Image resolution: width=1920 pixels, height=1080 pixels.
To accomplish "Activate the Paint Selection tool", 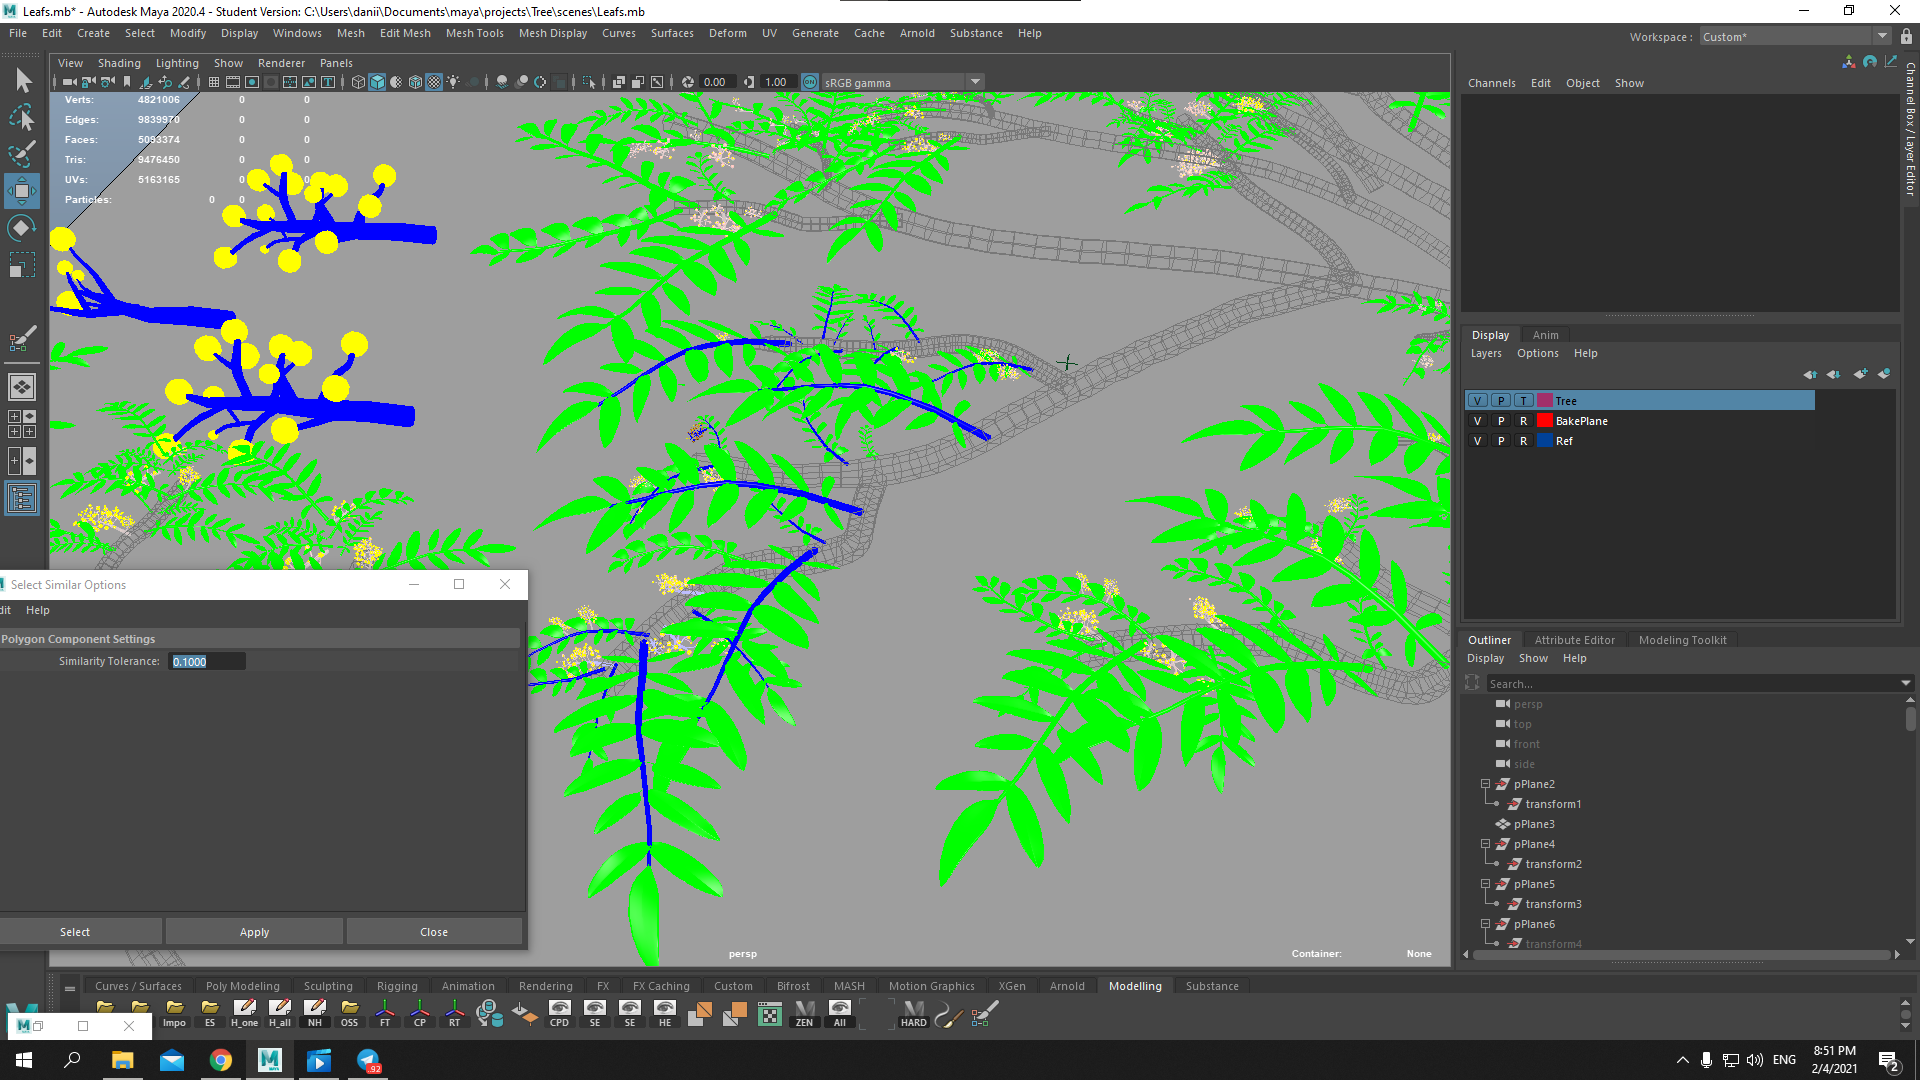I will point(22,154).
